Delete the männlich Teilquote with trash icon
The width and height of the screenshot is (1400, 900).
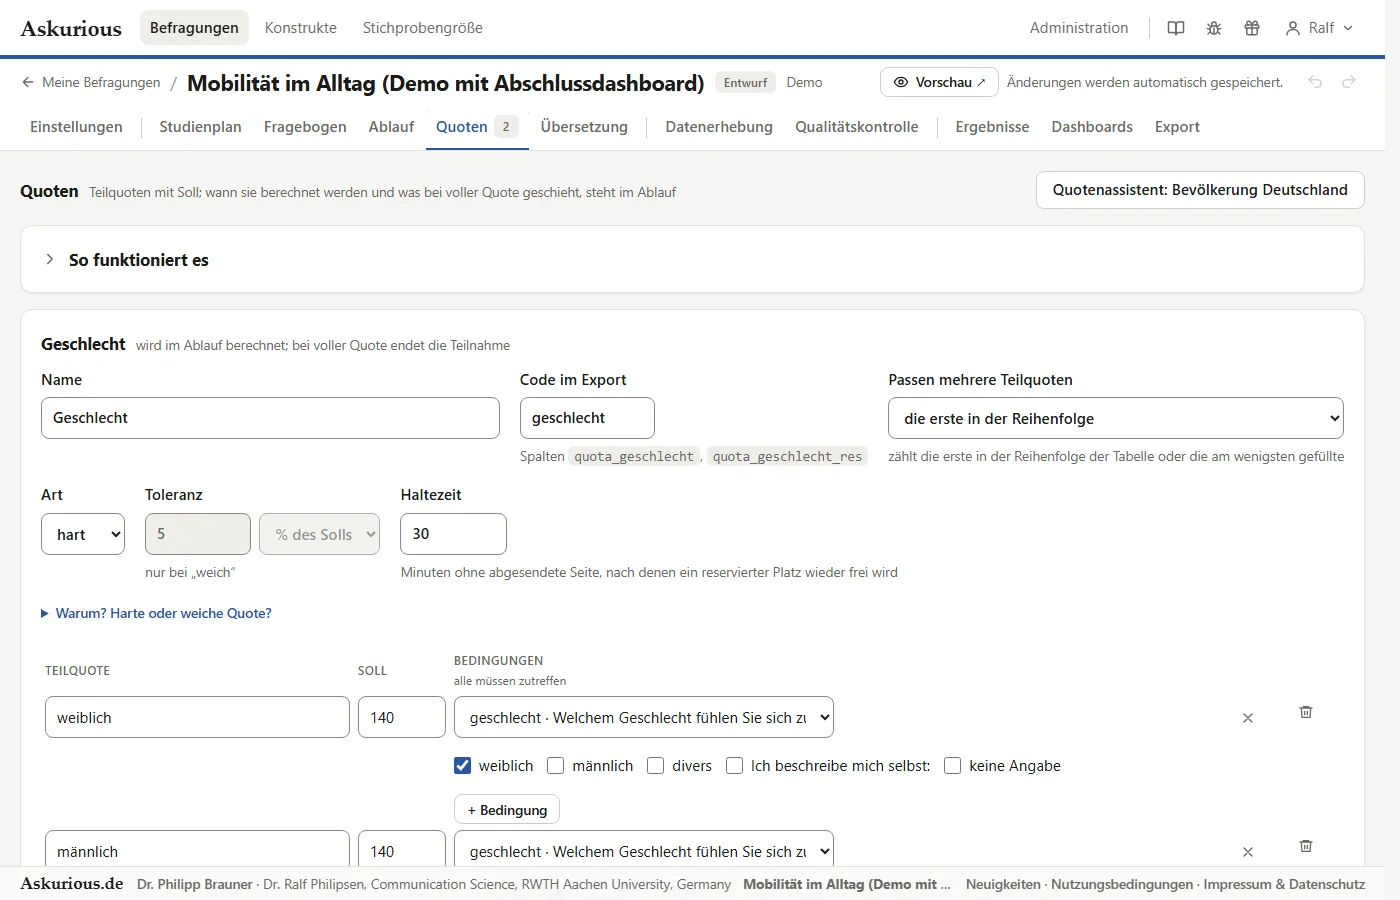[1306, 846]
